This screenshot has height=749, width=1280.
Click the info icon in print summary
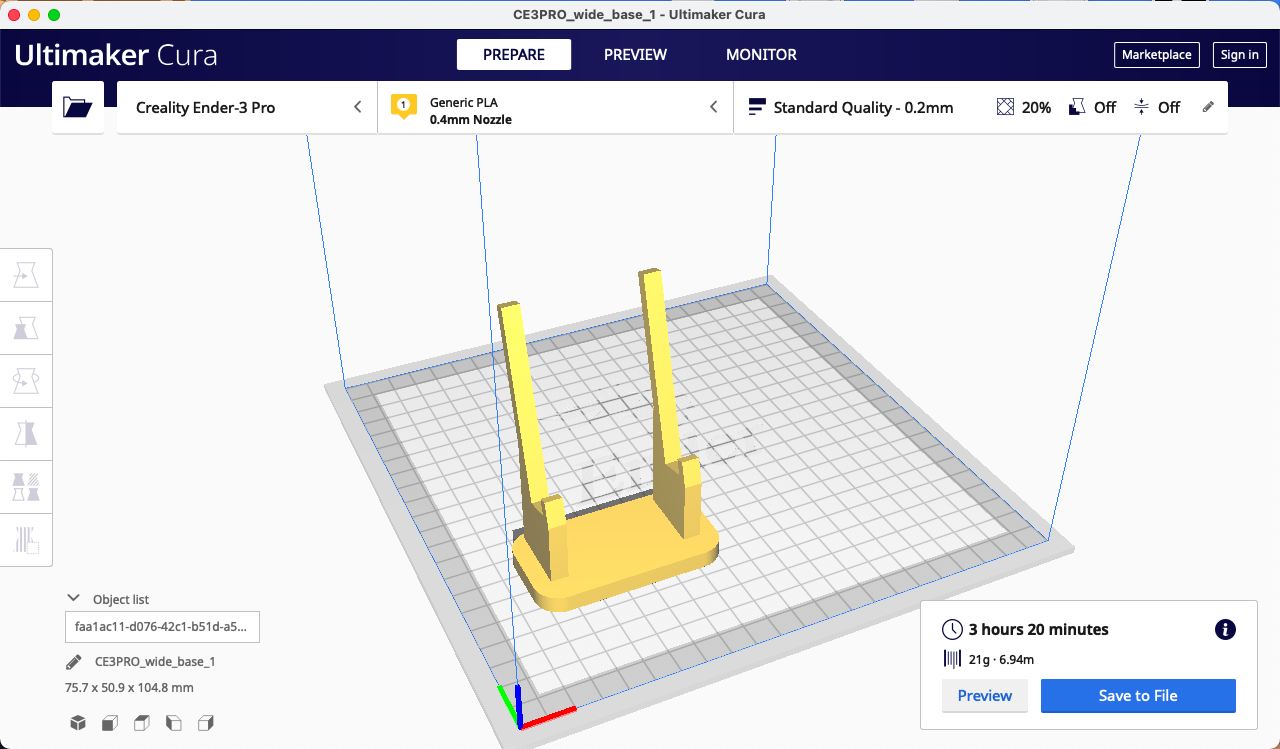pyautogui.click(x=1225, y=630)
